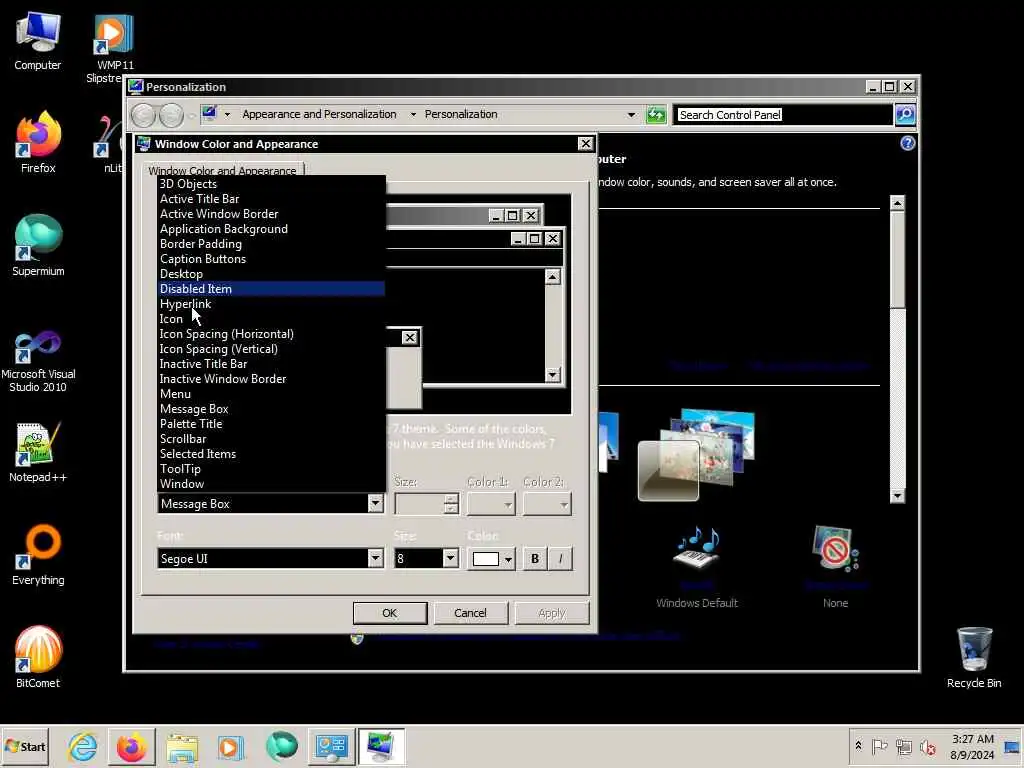Open the Recycle Bin

click(974, 657)
